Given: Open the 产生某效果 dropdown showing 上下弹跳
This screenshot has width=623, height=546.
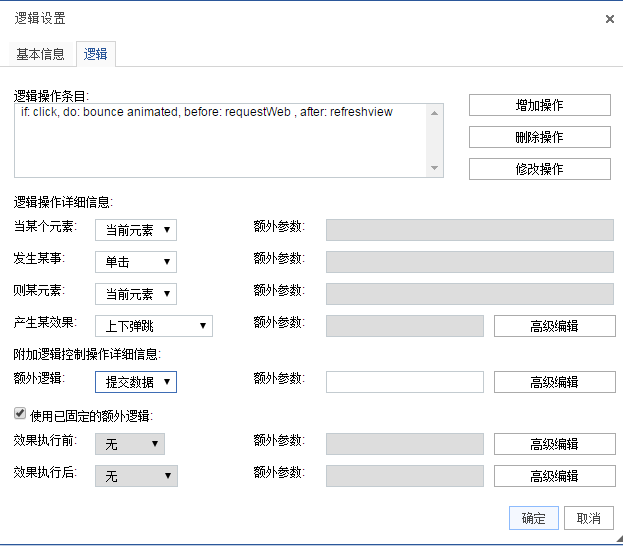Looking at the screenshot, I should click(x=154, y=326).
